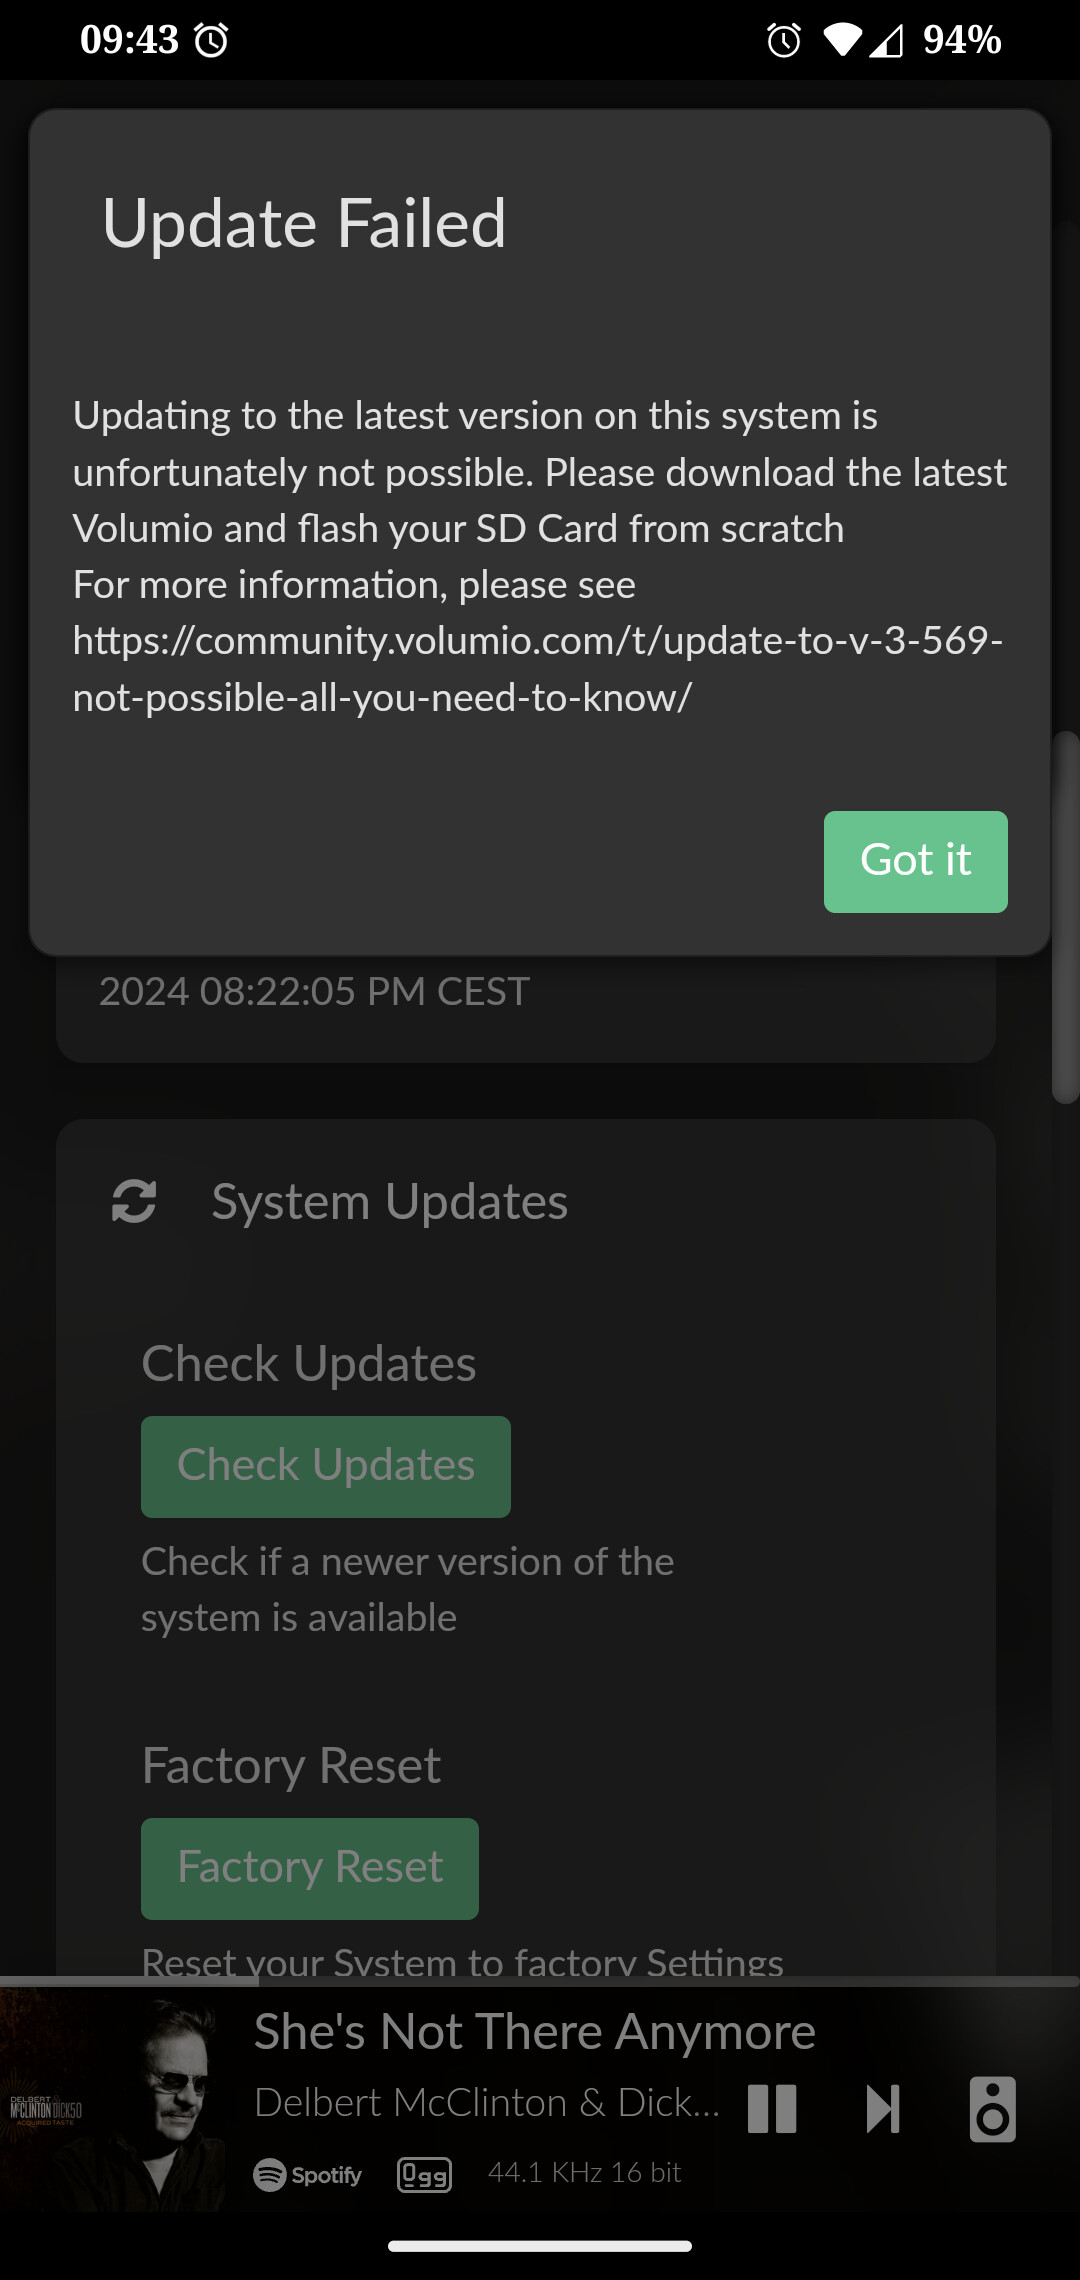The image size is (1080, 2280).
Task: Dismiss the dialog with Got it
Action: pos(915,861)
